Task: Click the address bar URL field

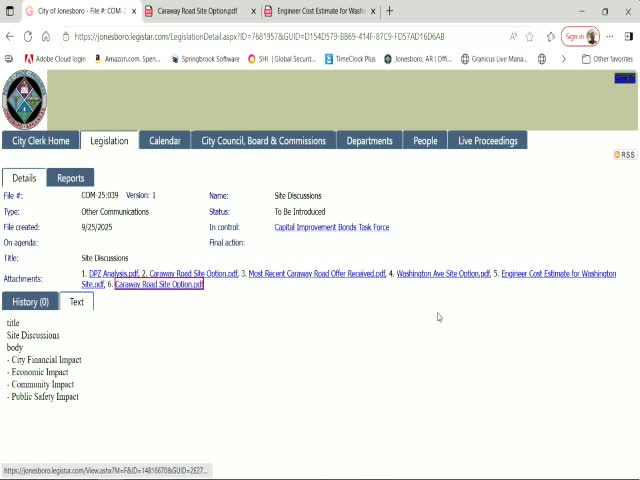Action: pos(259,37)
